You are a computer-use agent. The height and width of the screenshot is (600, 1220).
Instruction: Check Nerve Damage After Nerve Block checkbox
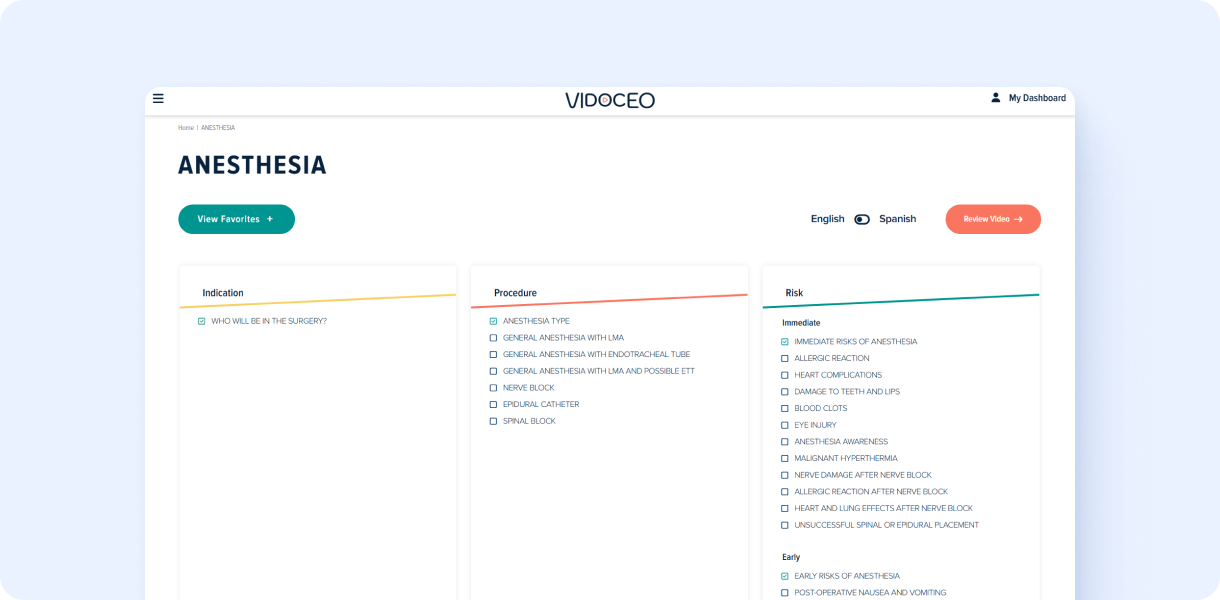pos(785,475)
